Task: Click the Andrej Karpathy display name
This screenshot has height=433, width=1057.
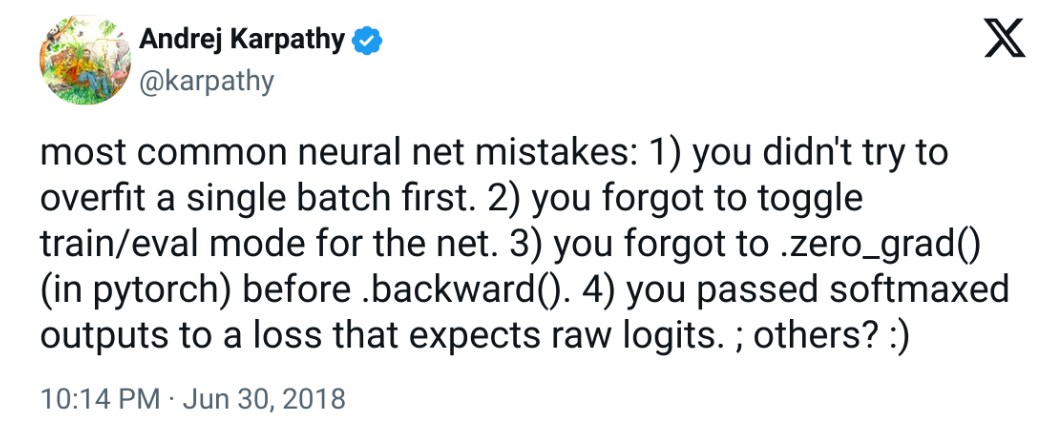Action: pyautogui.click(x=242, y=41)
